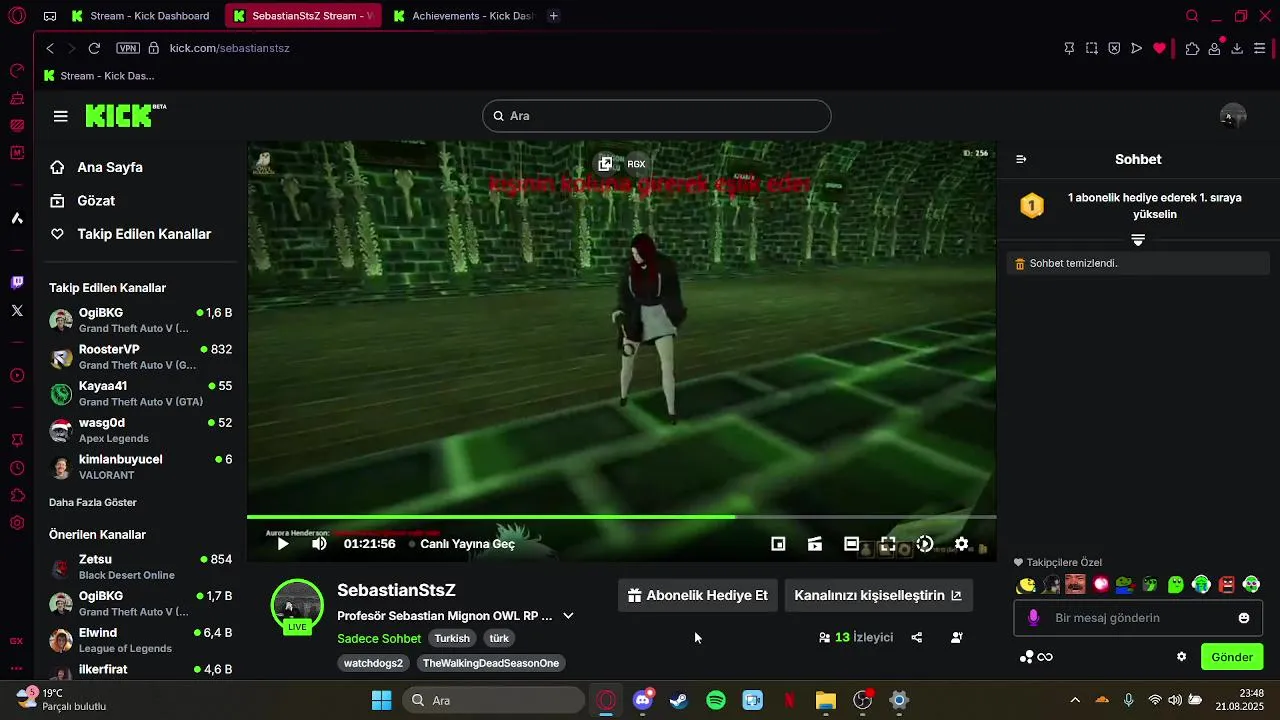The width and height of the screenshot is (1280, 720).
Task: Open Twitch in Opera sidebar
Action: [x=17, y=283]
